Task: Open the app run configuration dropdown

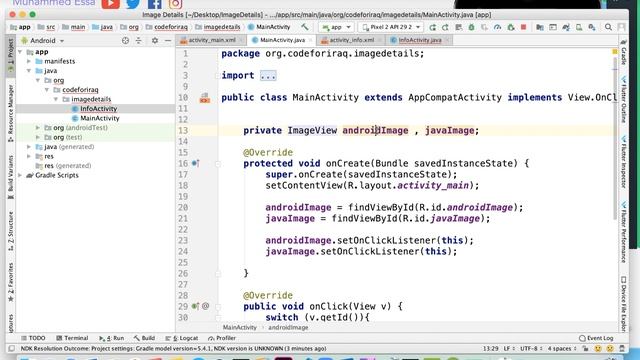Action: 336,27
